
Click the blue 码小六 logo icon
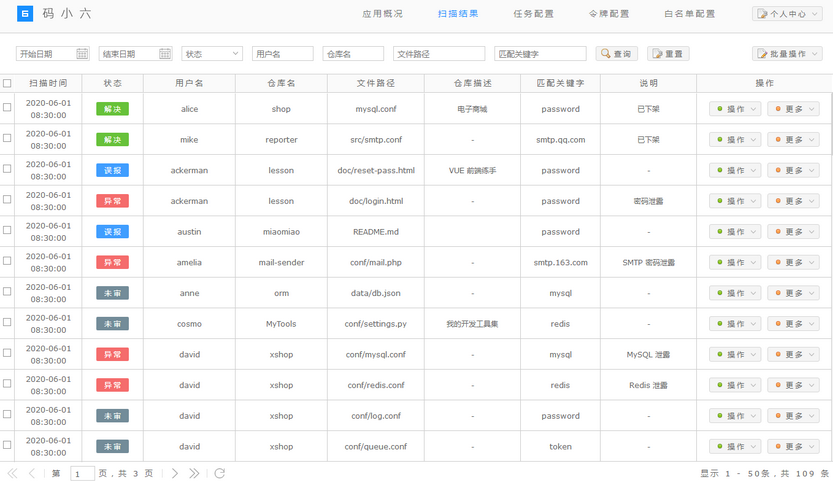tap(25, 13)
